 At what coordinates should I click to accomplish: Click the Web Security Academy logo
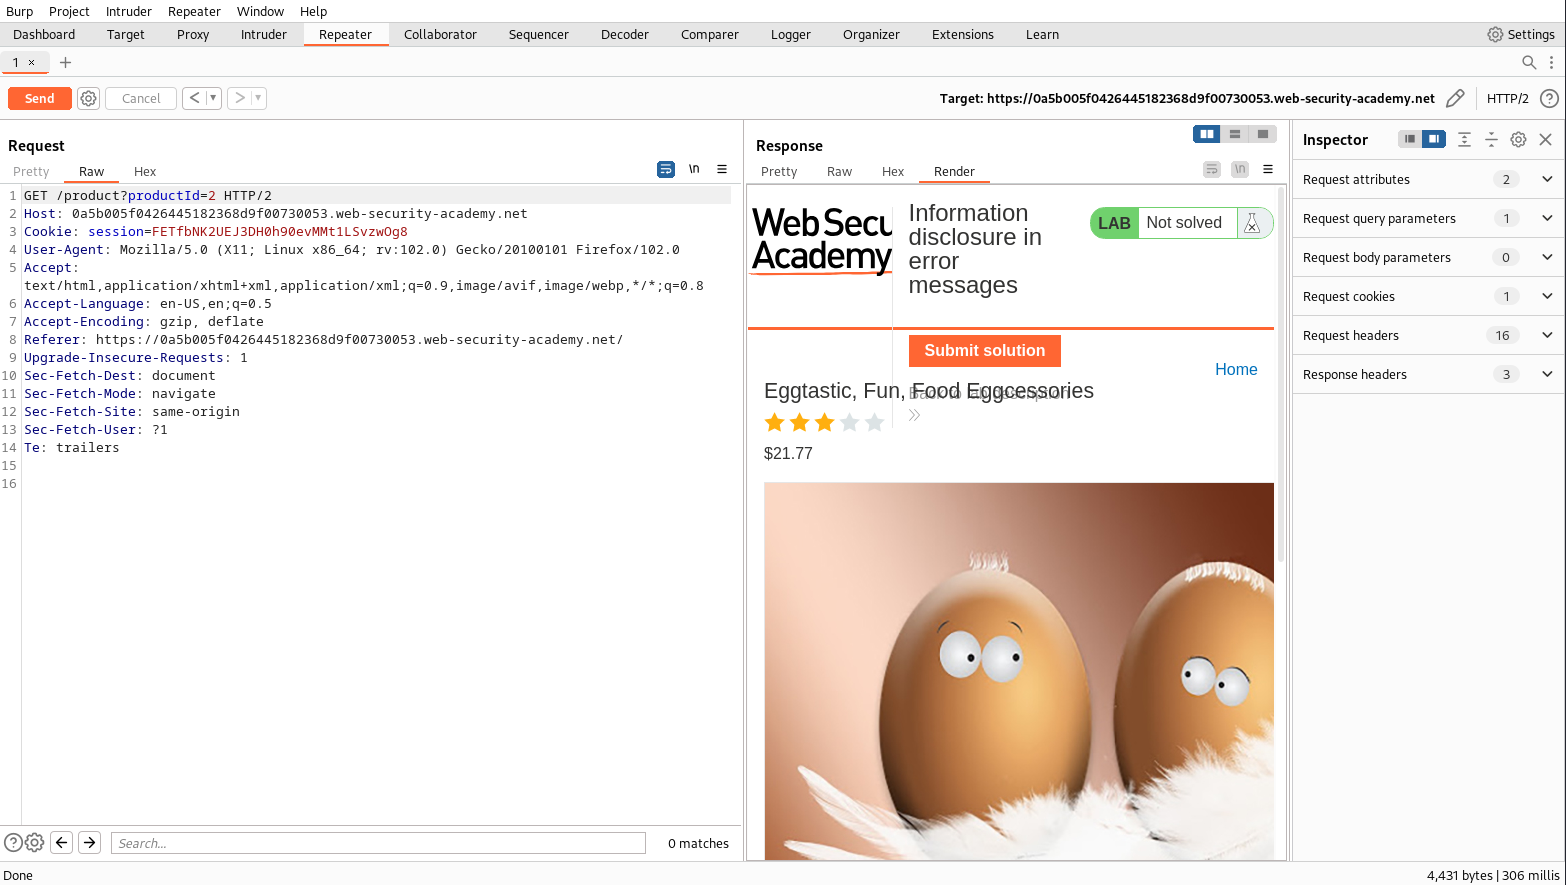[821, 240]
